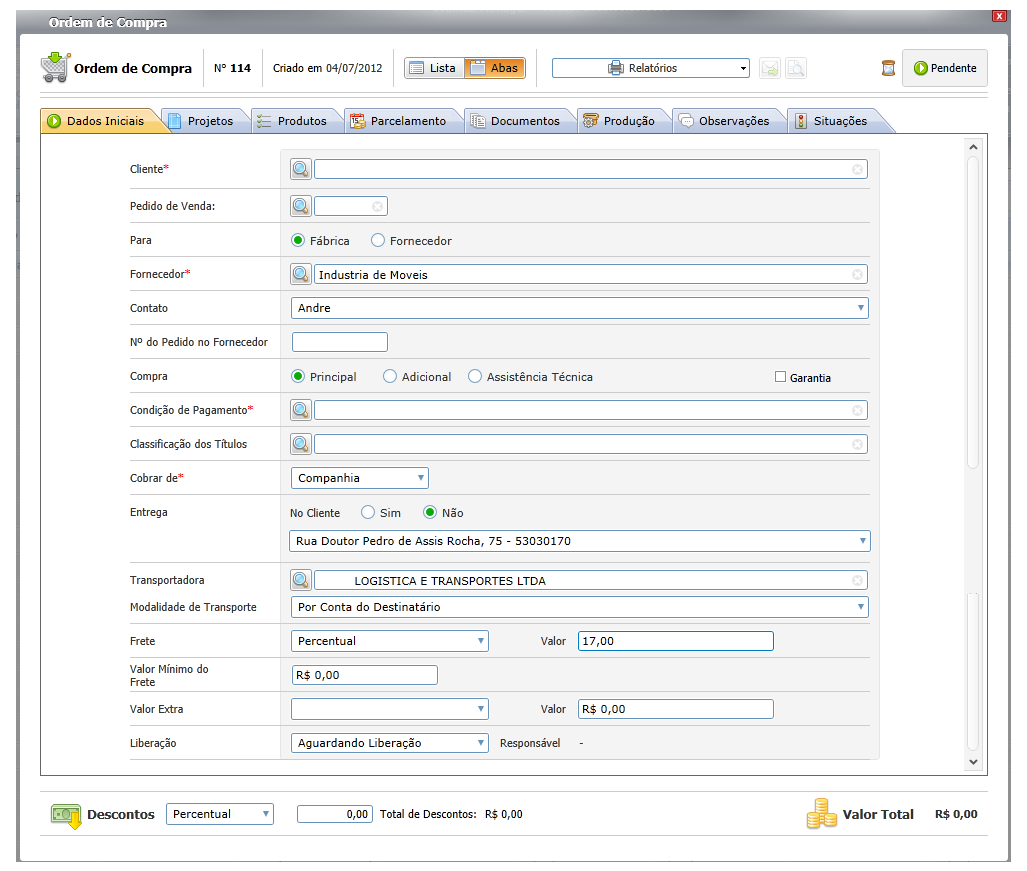
Task: Open the Relatórios dropdown
Action: (x=650, y=68)
